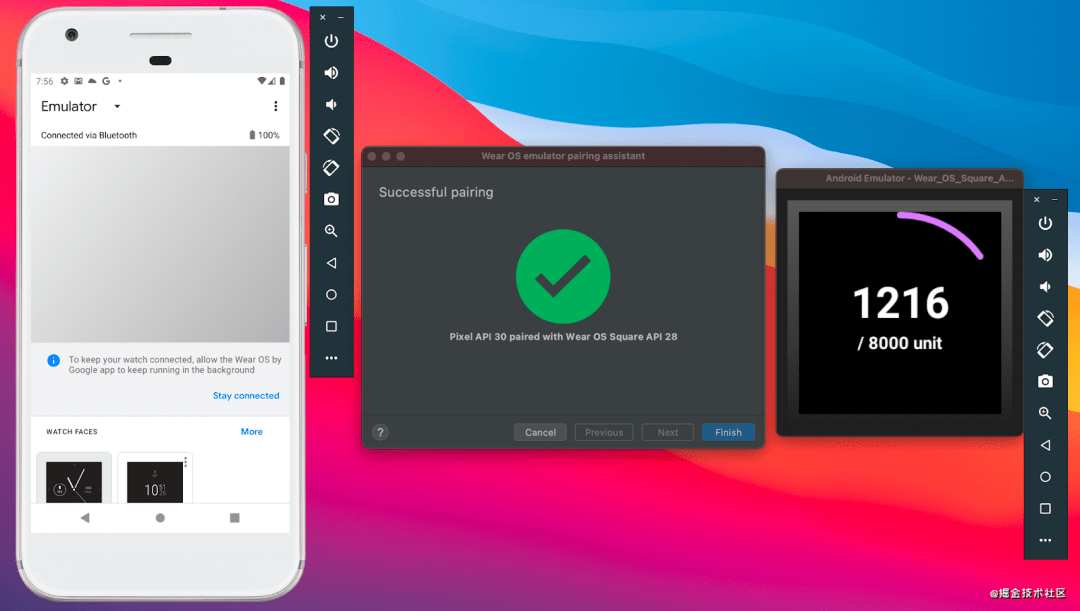
Task: Rotate the phone emulator counterclockwise
Action: coord(330,136)
